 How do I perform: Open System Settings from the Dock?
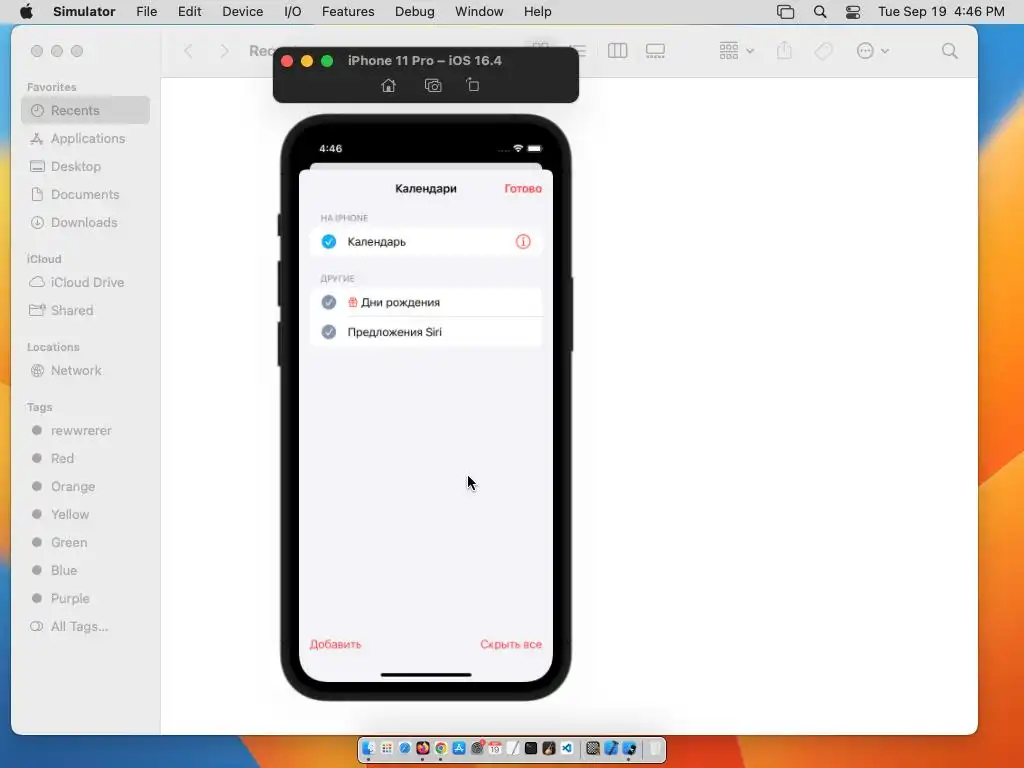477,748
